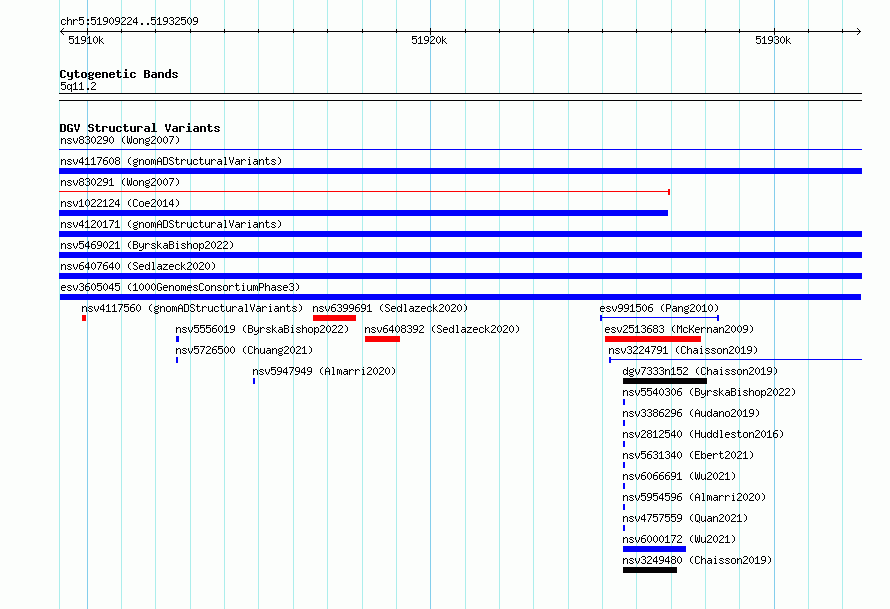Screen dimensions: 890x609
Task: Click the blue bar under esv3605045
Action: (460, 297)
